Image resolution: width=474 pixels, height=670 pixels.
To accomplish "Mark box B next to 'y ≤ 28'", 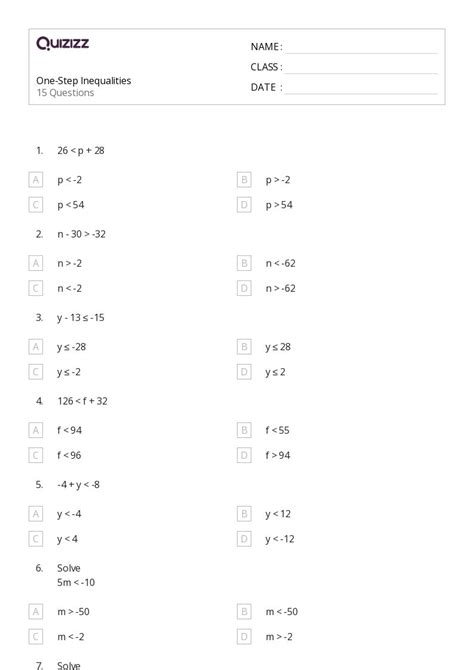I will pos(244,347).
